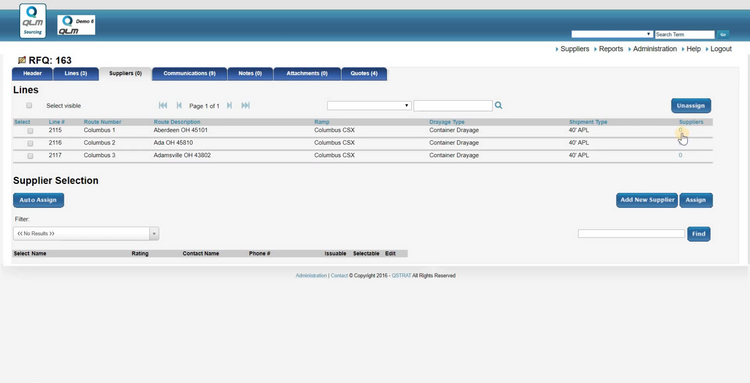This screenshot has height=383, width=750.
Task: Click the Go button beside Search Term
Action: point(723,34)
